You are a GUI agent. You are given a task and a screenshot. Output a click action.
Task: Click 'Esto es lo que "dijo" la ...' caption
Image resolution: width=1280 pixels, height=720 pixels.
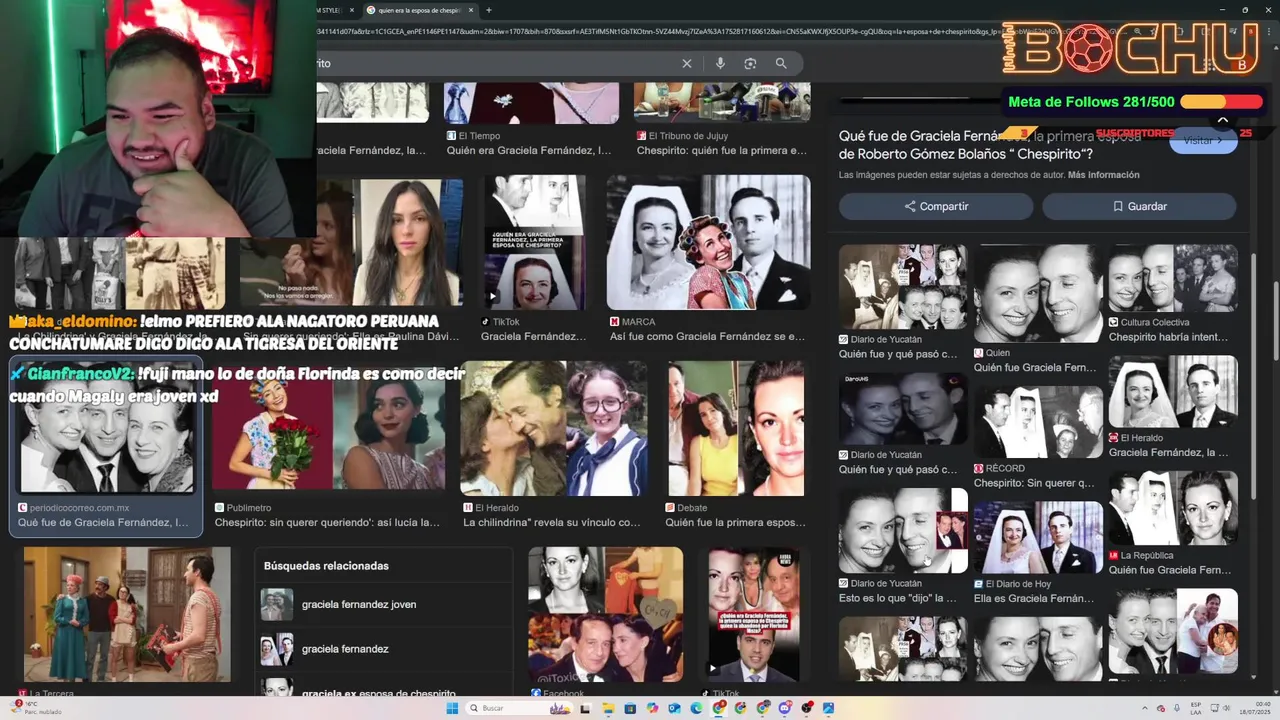point(897,598)
